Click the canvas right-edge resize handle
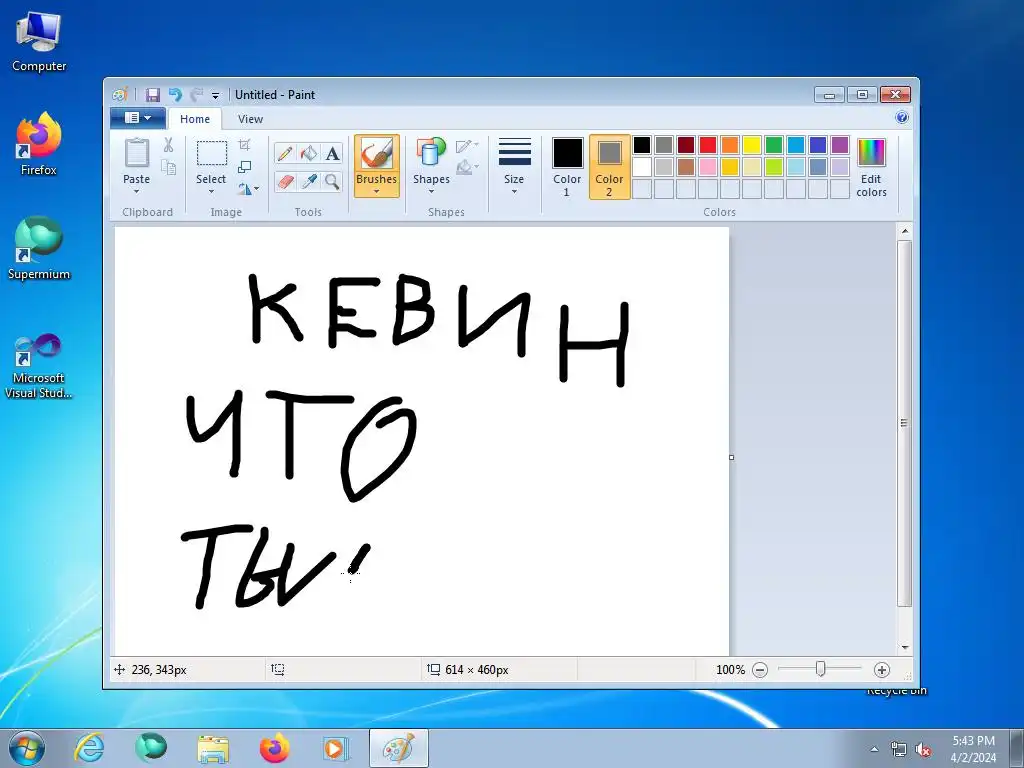Viewport: 1024px width, 768px height. [x=731, y=457]
